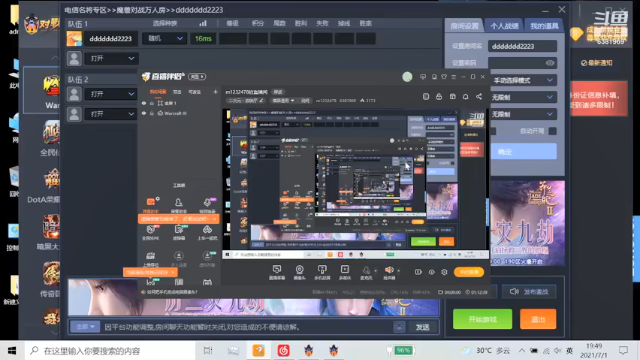Open the 全部 chat channel dropdown
This screenshot has height=360, width=640.
pos(85,327)
